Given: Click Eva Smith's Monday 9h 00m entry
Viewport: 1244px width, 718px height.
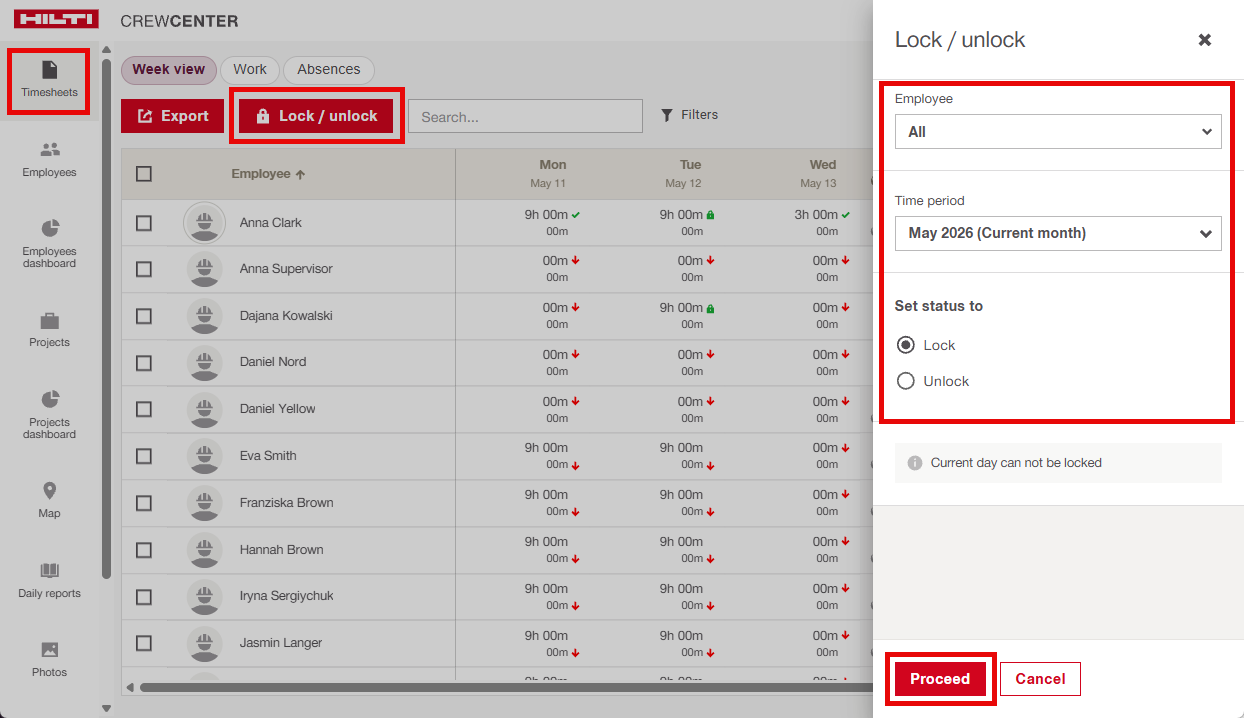Looking at the screenshot, I should (x=546, y=448).
